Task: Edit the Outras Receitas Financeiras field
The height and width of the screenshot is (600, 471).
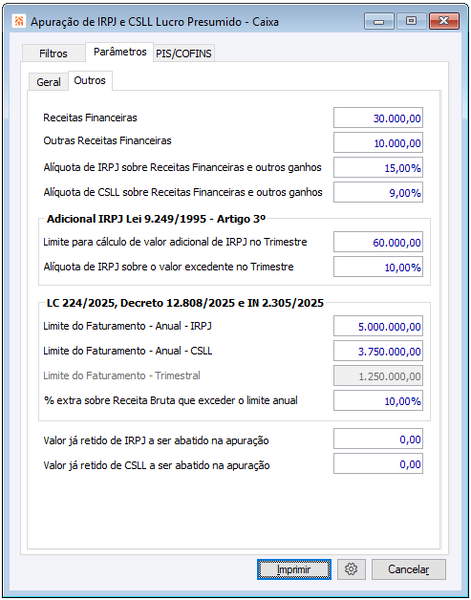Action: coord(378,143)
